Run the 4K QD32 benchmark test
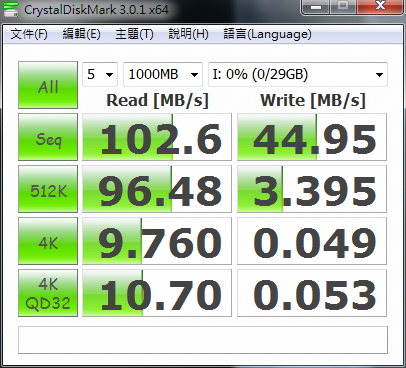406x368 pixels. click(x=48, y=293)
